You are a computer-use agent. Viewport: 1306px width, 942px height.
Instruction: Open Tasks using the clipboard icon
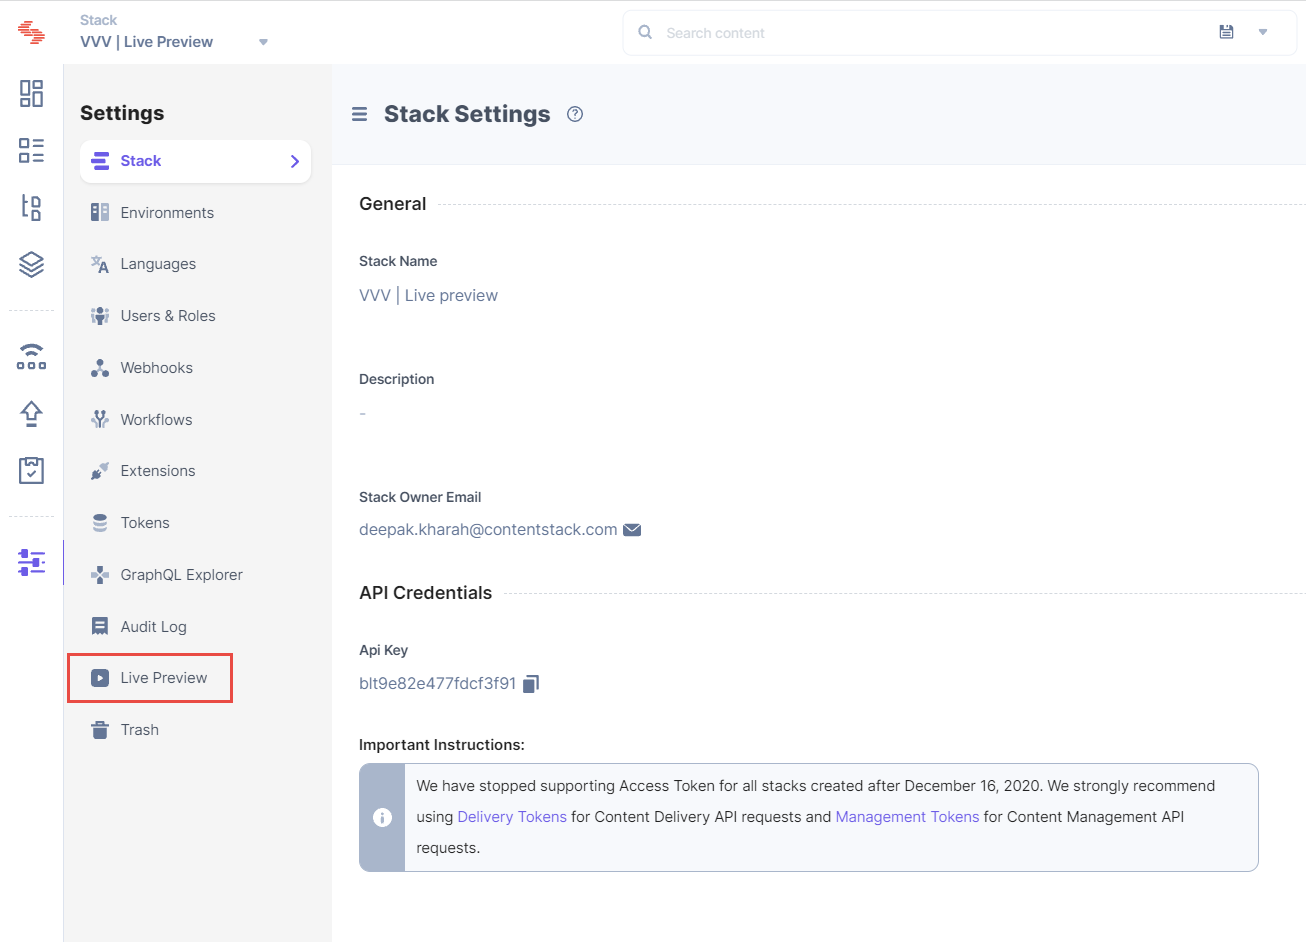[31, 470]
